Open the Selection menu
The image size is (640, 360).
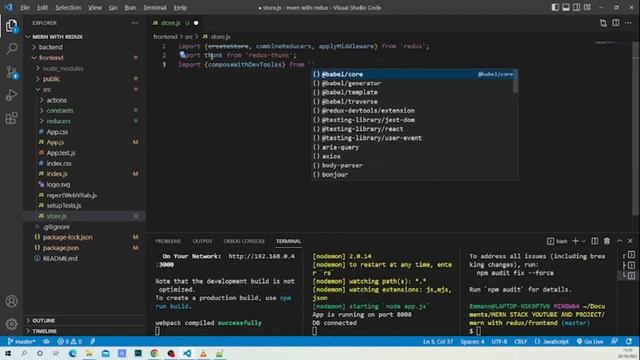click(x=68, y=7)
